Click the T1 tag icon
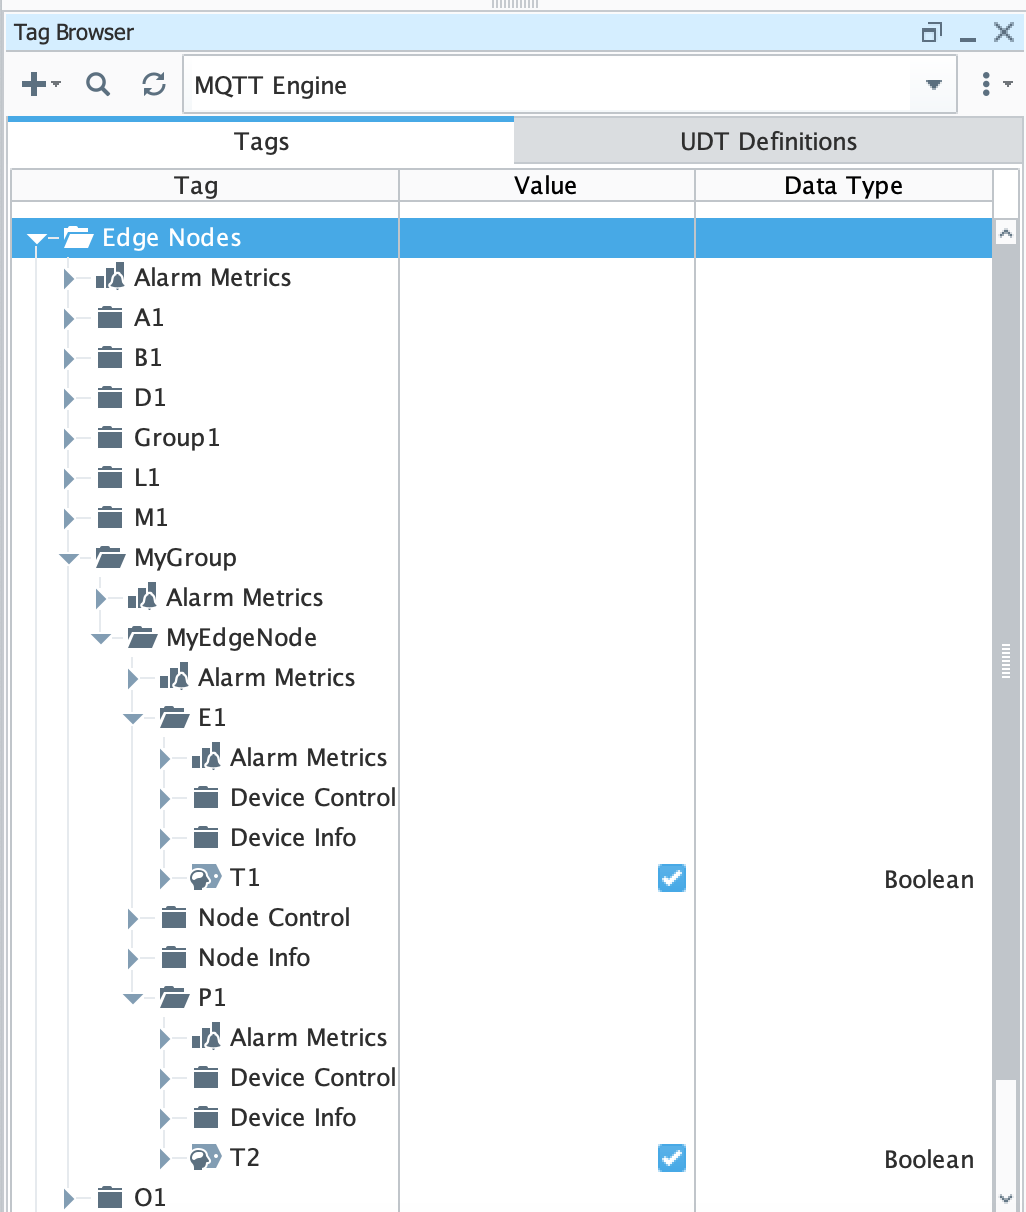Image resolution: width=1026 pixels, height=1212 pixels. [x=205, y=878]
